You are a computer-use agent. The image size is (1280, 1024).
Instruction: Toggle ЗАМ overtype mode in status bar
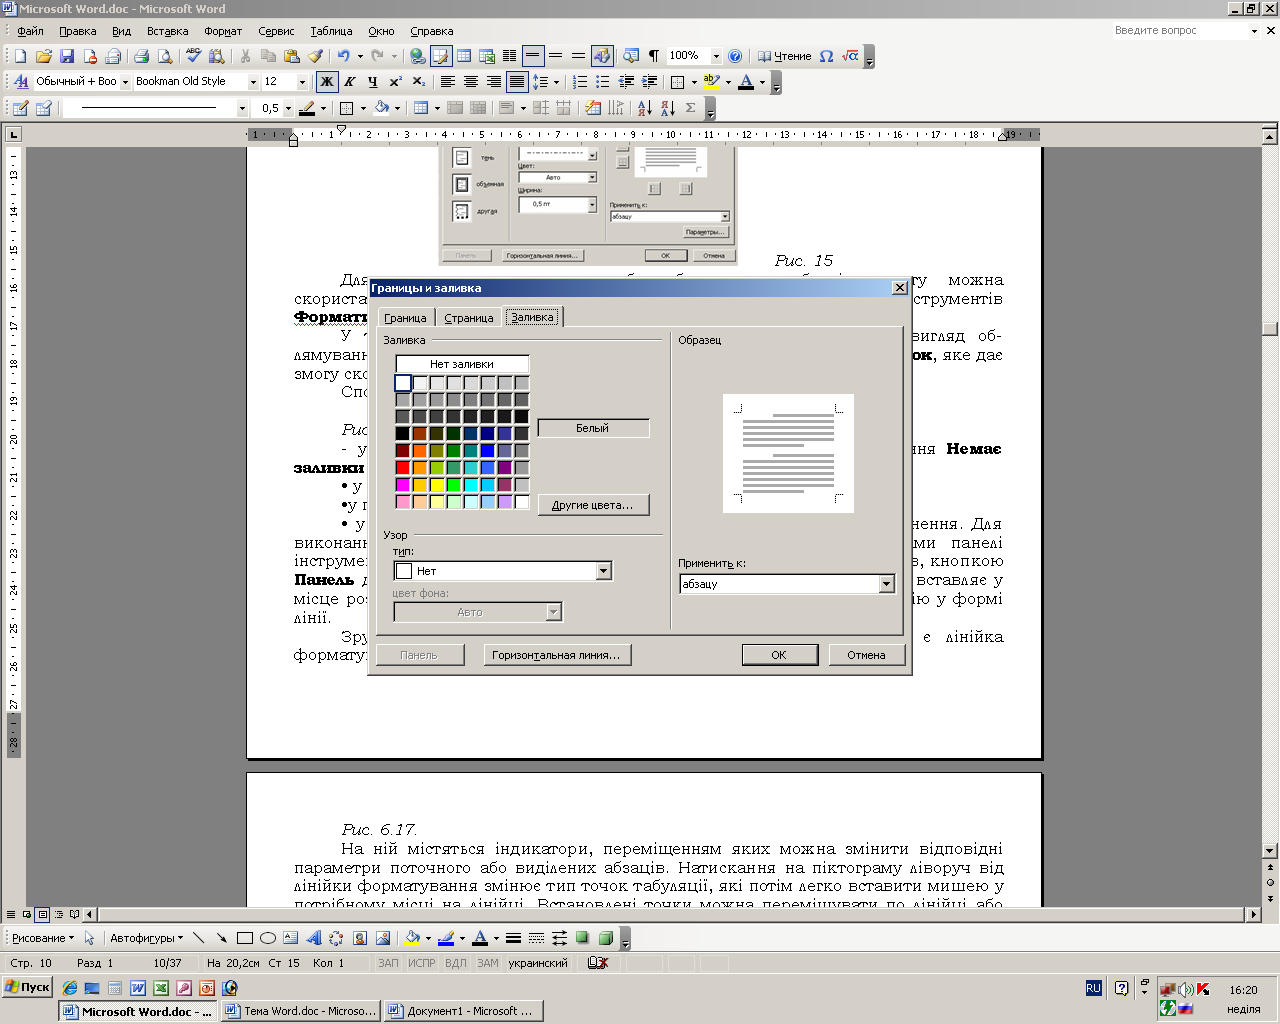pos(488,963)
